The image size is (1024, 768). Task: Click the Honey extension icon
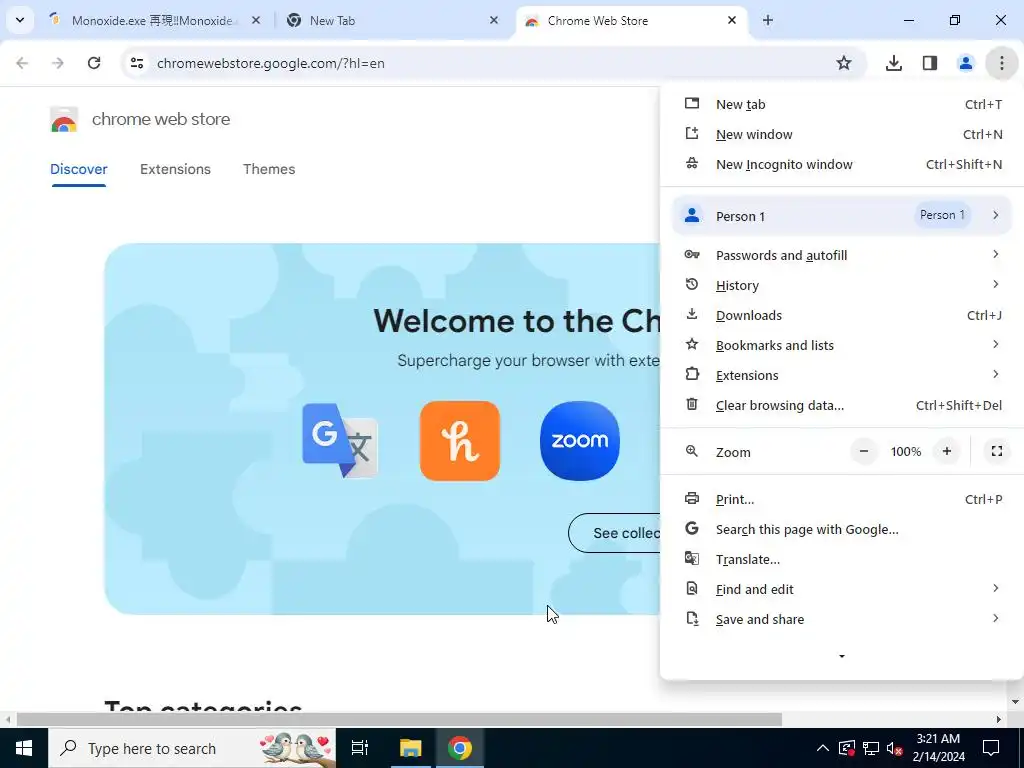[x=460, y=441]
